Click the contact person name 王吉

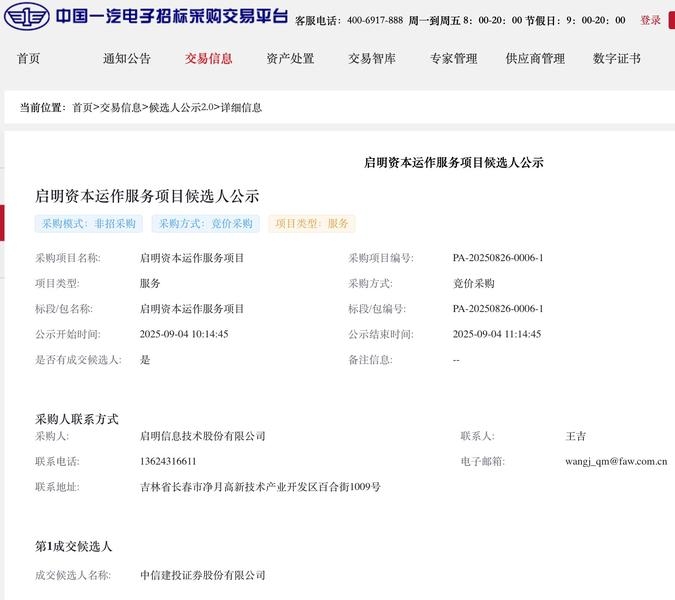[x=576, y=436]
